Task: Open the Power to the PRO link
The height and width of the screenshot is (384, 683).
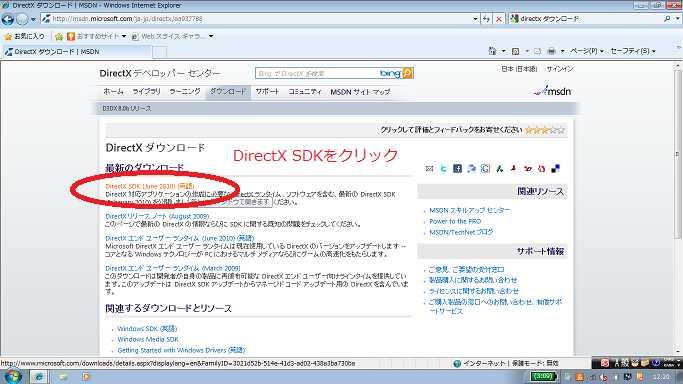Action: tap(455, 221)
